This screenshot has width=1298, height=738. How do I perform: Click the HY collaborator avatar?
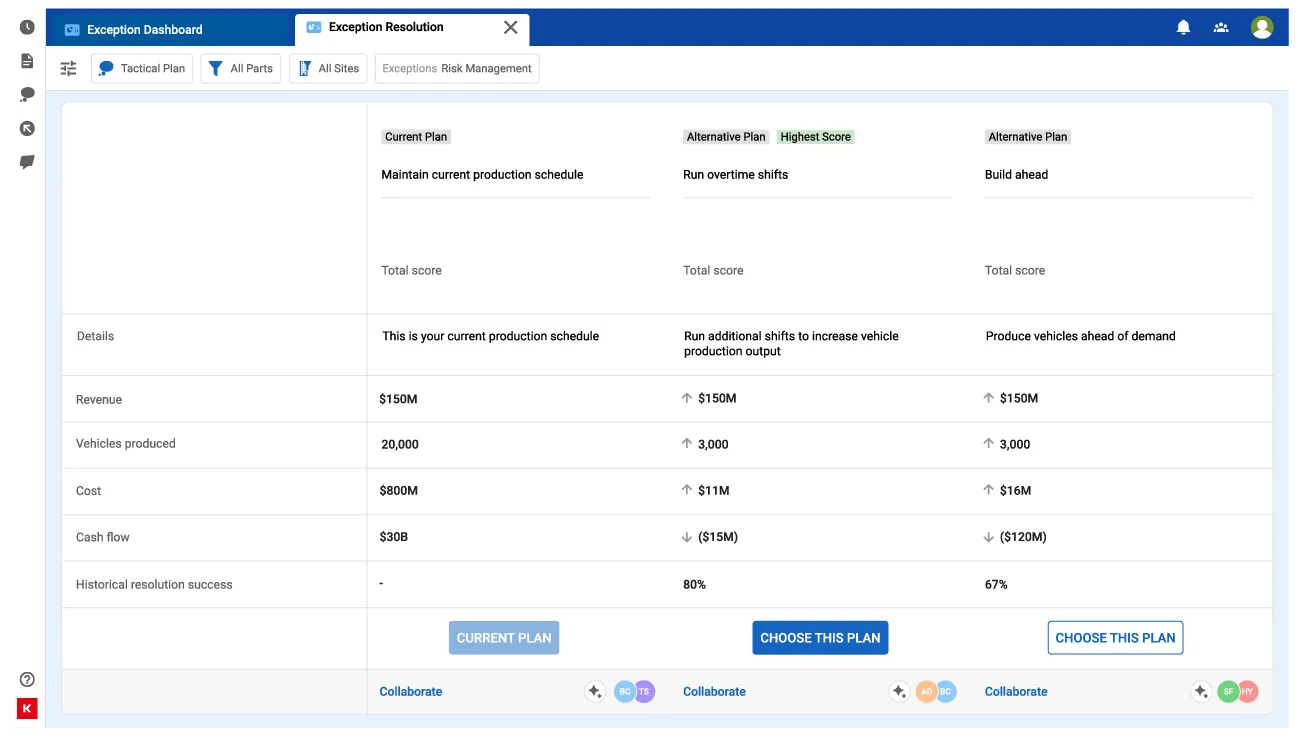(x=1248, y=691)
